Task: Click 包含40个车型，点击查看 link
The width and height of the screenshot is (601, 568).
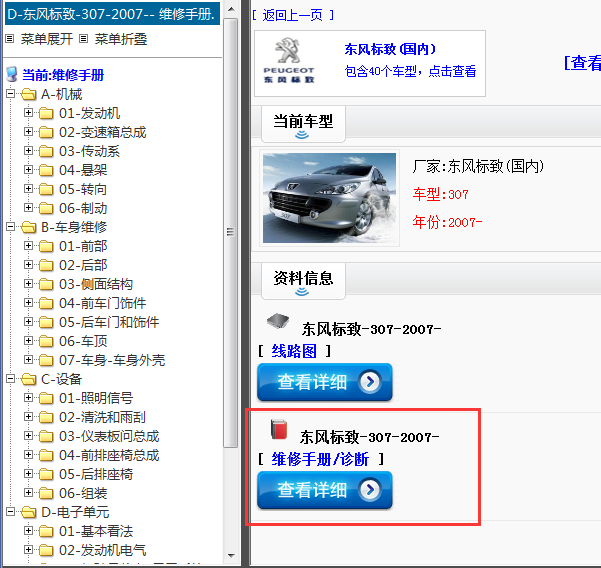Action: point(410,71)
